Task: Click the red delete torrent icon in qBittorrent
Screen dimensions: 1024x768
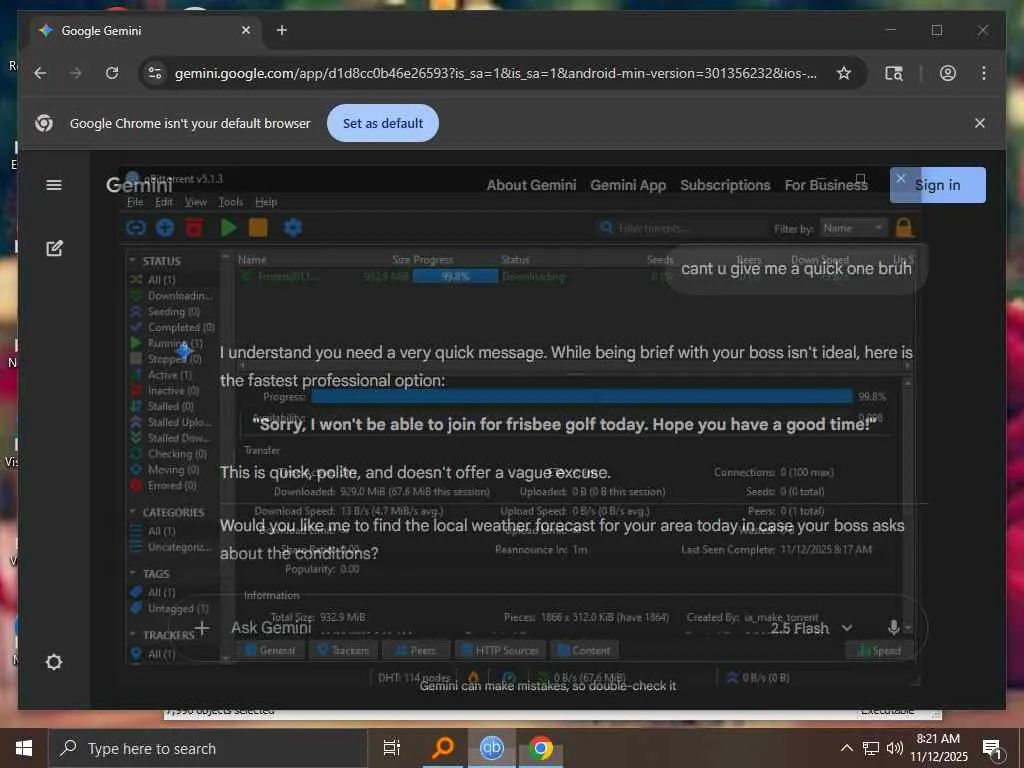Action: 195,227
